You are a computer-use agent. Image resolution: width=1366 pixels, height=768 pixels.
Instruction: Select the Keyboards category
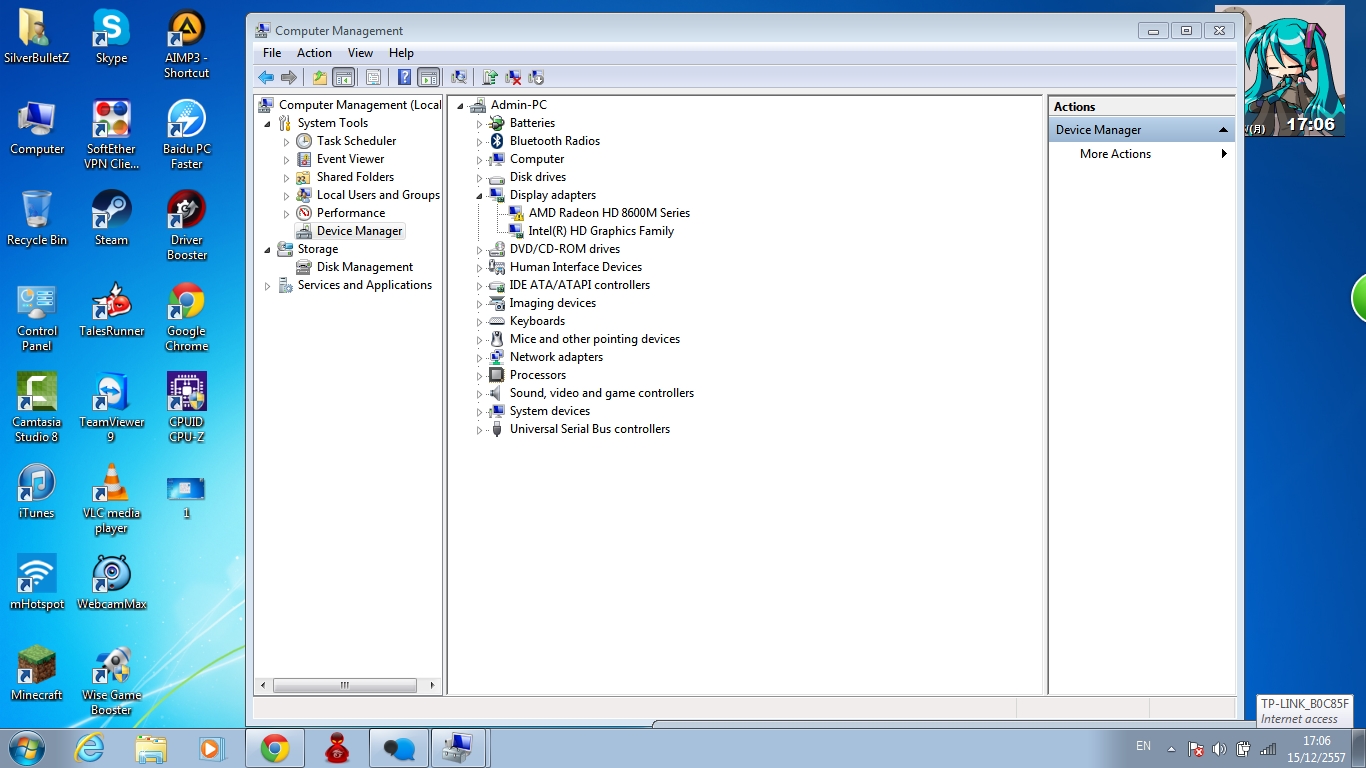click(537, 321)
